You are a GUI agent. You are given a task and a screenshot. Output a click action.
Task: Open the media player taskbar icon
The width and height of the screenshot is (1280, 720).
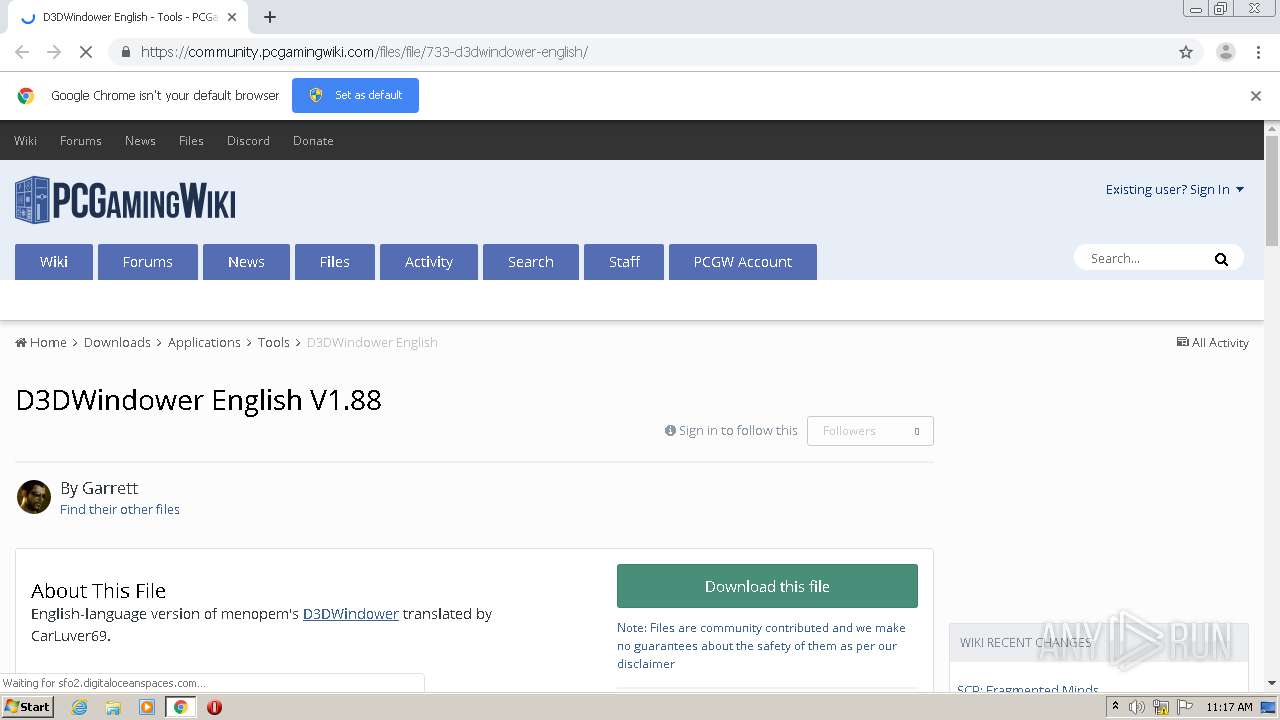point(147,707)
